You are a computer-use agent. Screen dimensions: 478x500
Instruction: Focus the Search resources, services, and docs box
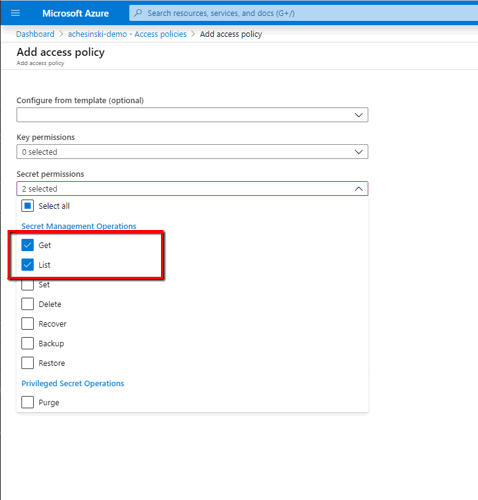(x=303, y=13)
